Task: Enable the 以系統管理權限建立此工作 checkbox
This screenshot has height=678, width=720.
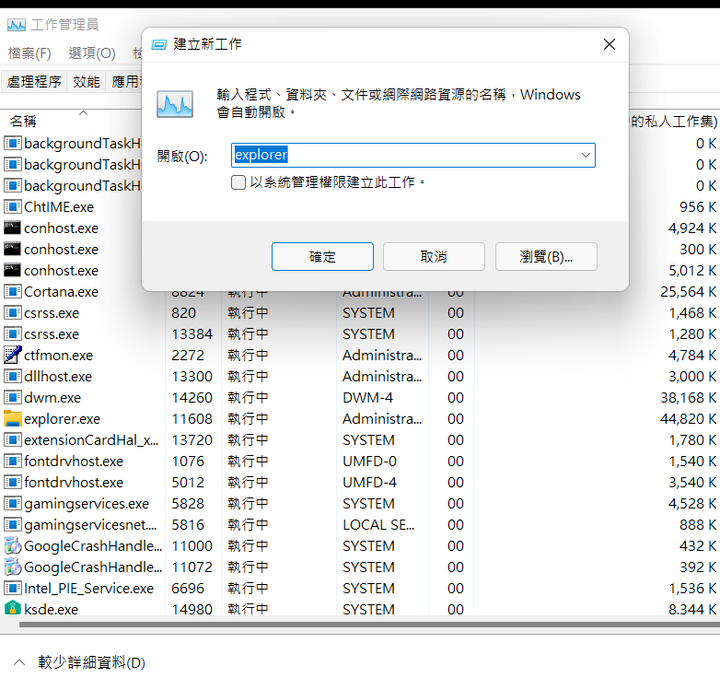Action: [x=238, y=183]
